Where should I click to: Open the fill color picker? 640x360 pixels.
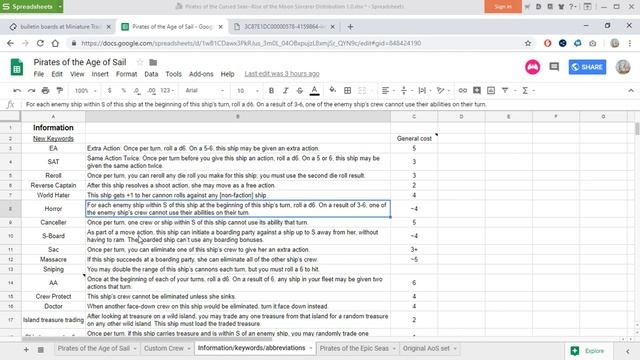[x=333, y=90]
